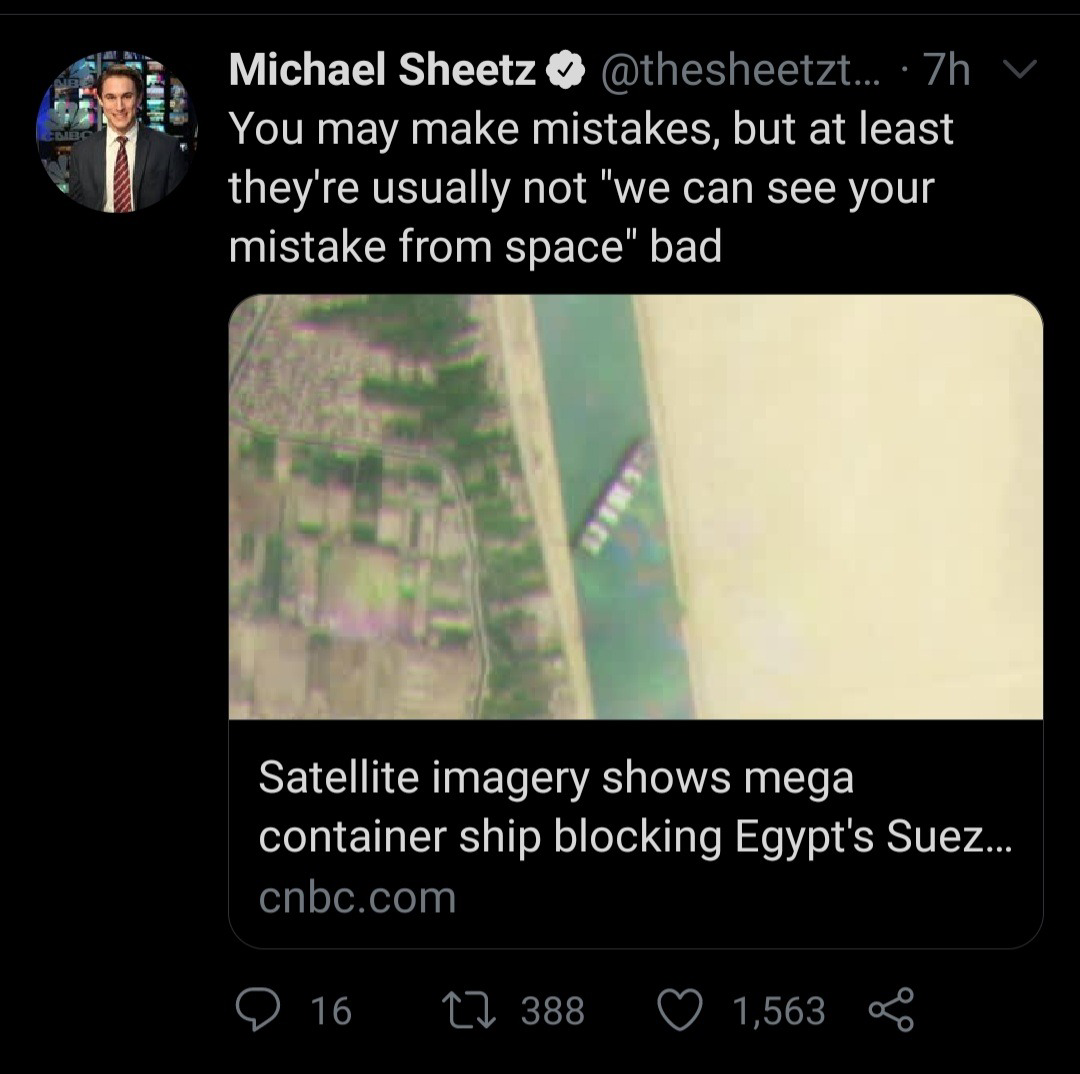This screenshot has width=1080, height=1074.
Task: Click the "You may make mistakes" tweet line
Action: click(591, 129)
